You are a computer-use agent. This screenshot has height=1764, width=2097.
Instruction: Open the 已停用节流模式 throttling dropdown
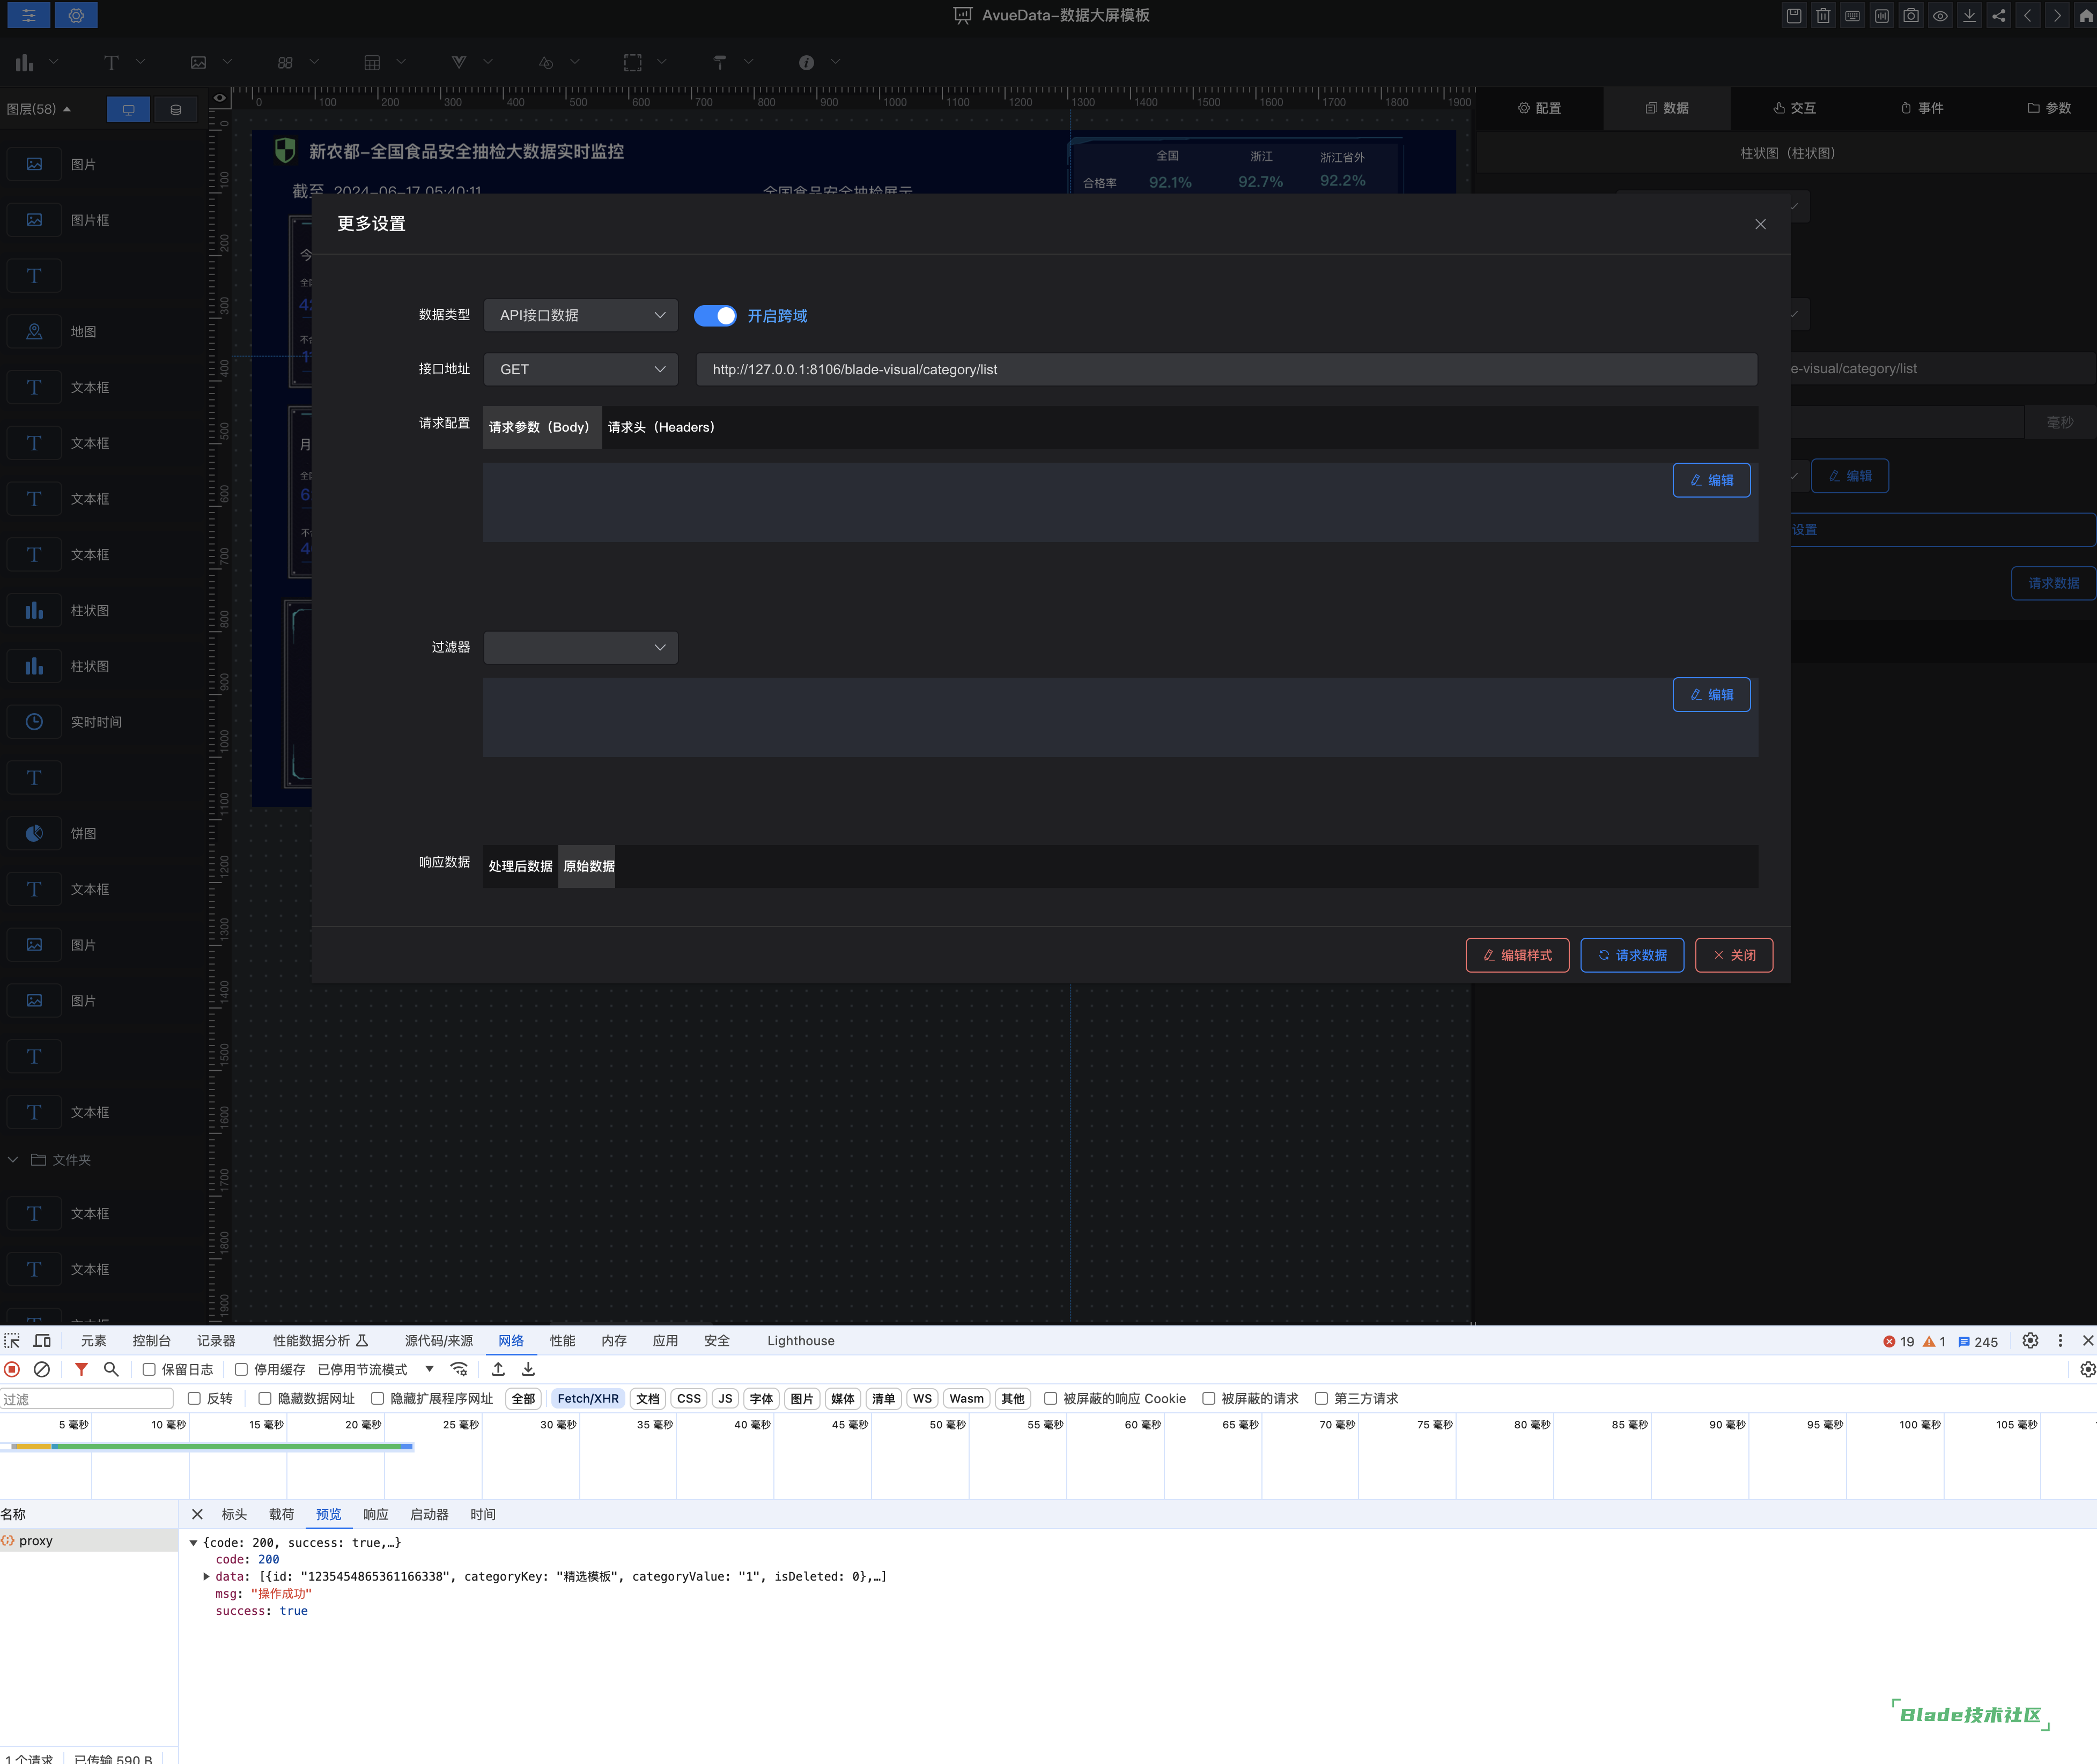point(375,1370)
